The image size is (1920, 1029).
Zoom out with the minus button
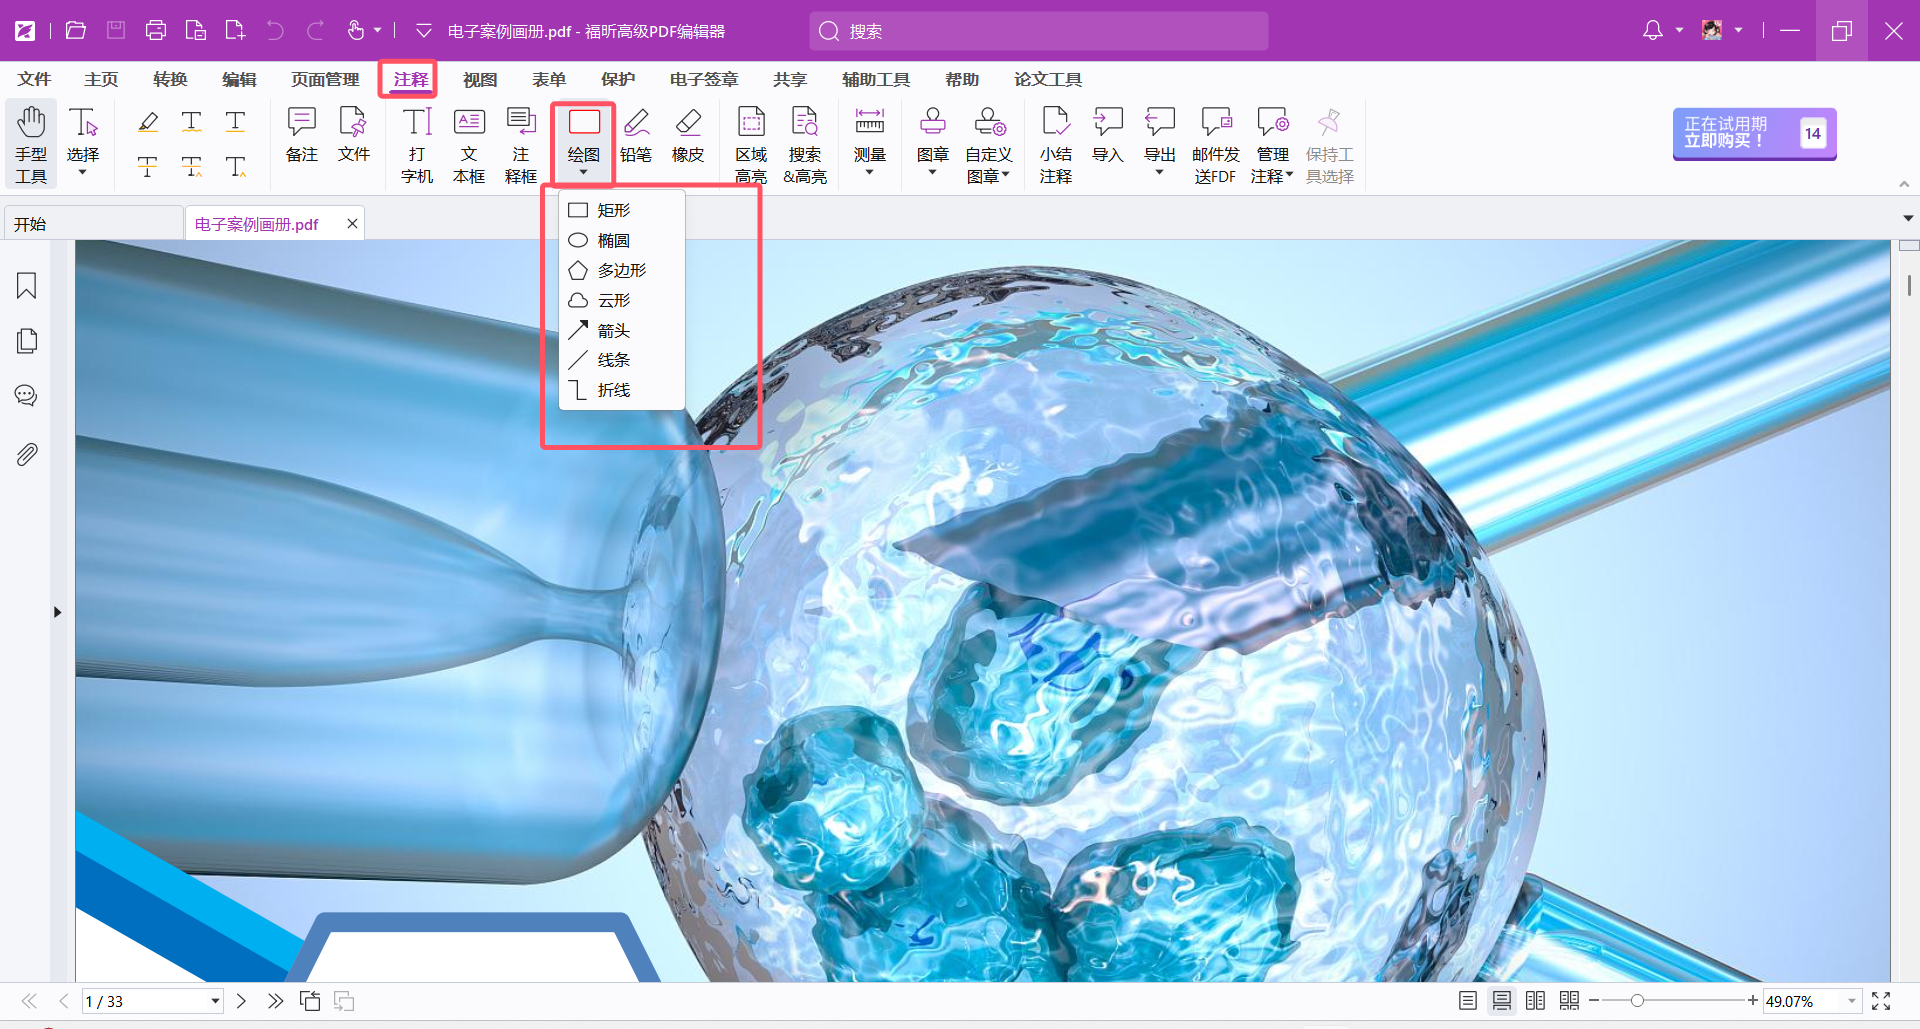(1594, 1000)
